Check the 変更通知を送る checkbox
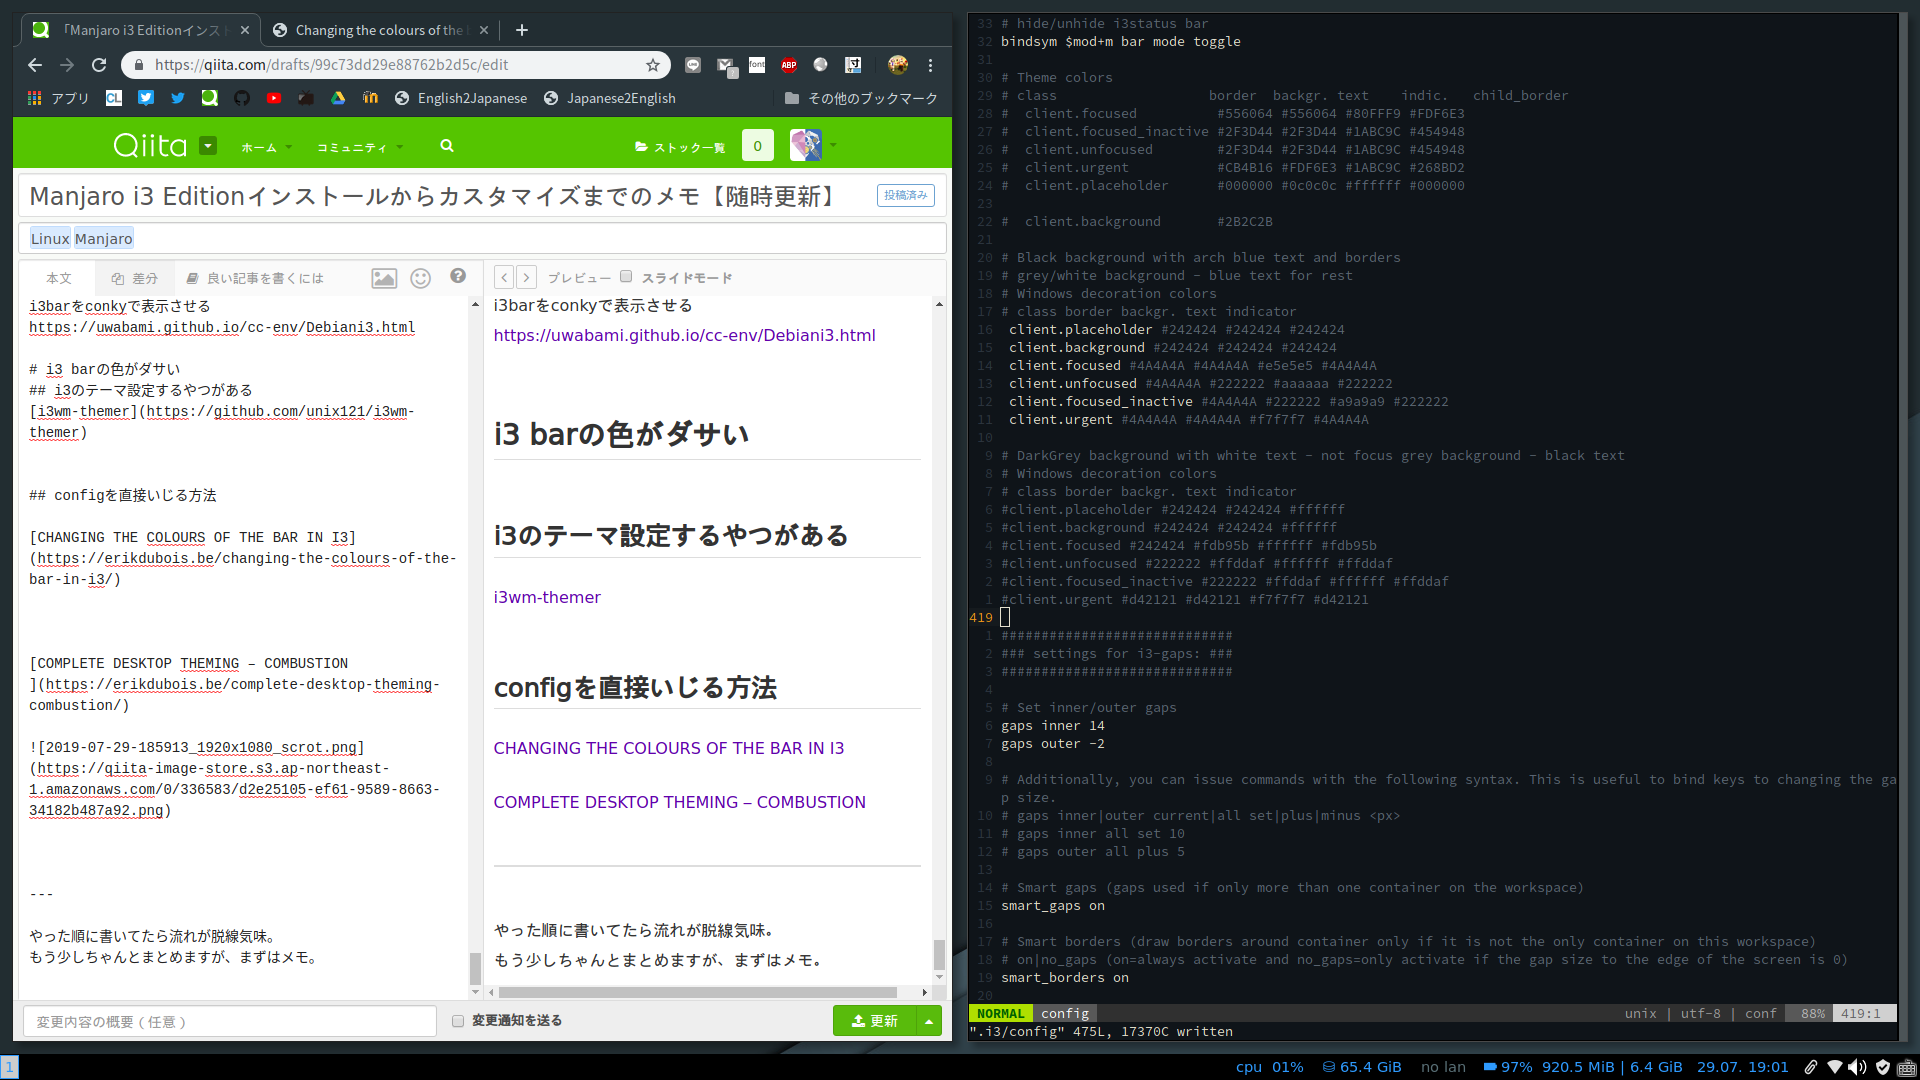Image resolution: width=1920 pixels, height=1080 pixels. click(x=458, y=1020)
